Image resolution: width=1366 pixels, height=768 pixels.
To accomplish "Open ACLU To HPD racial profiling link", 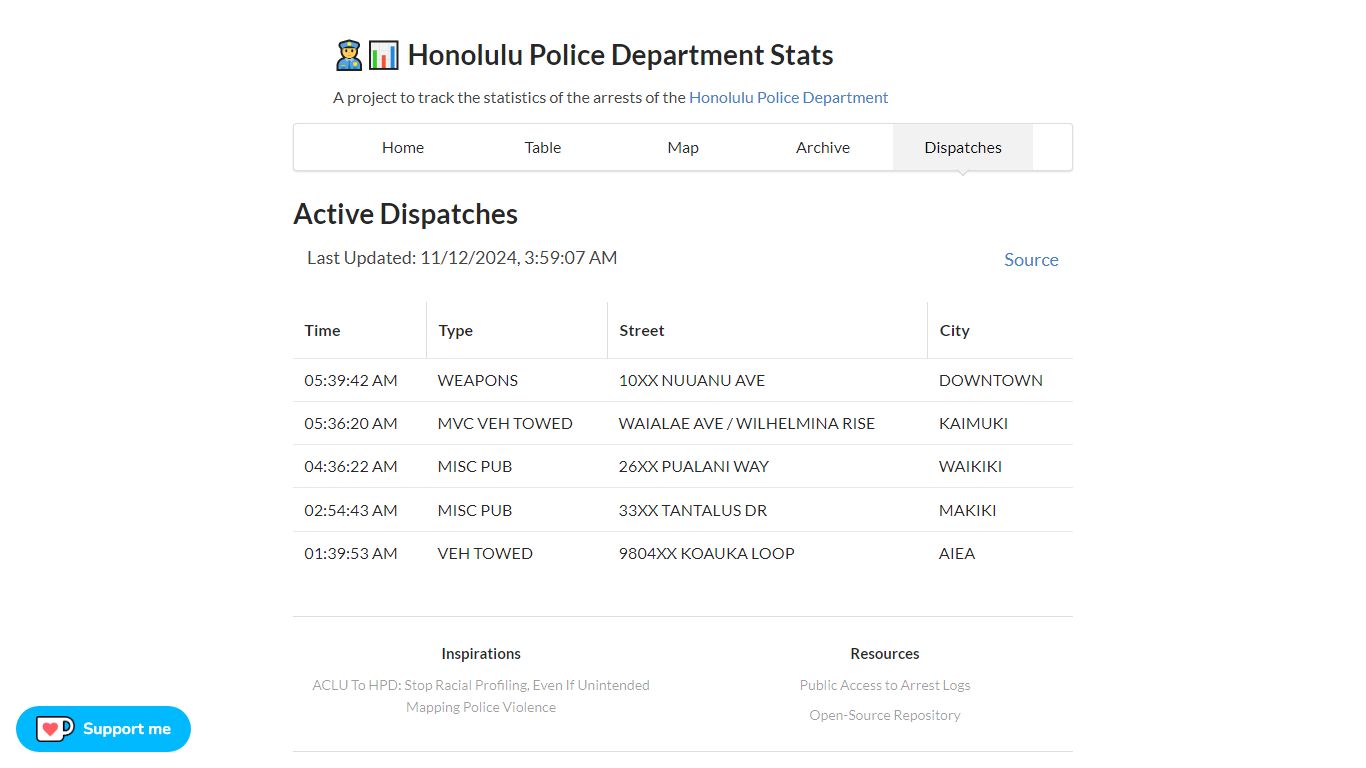I will [x=481, y=685].
